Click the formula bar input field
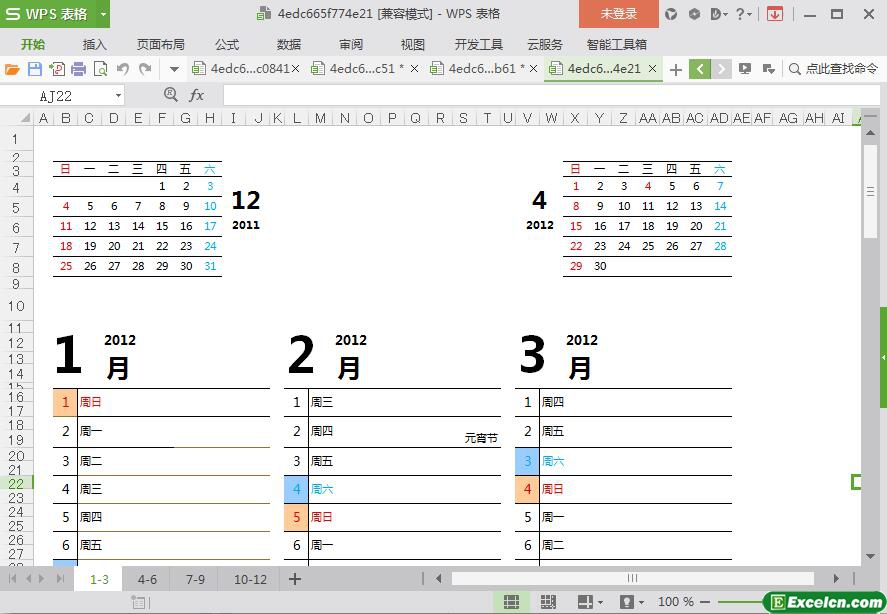 (540, 95)
